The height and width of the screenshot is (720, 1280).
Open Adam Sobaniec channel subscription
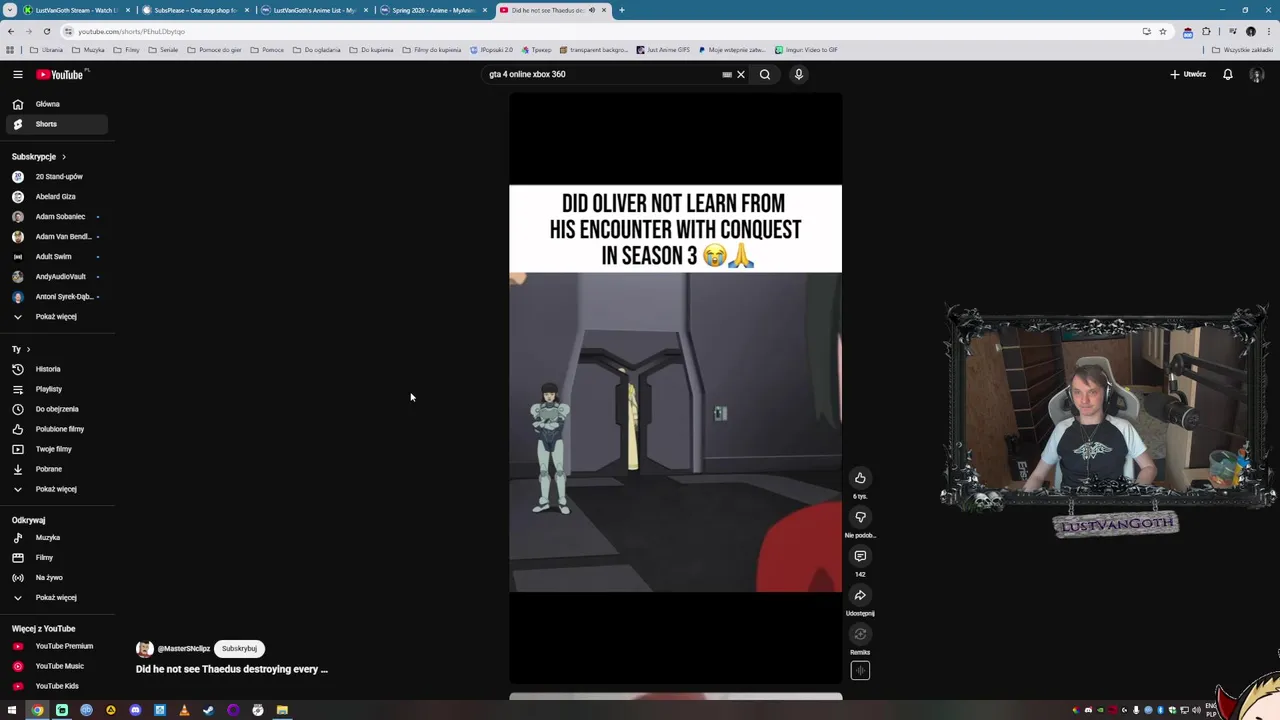click(x=56, y=217)
